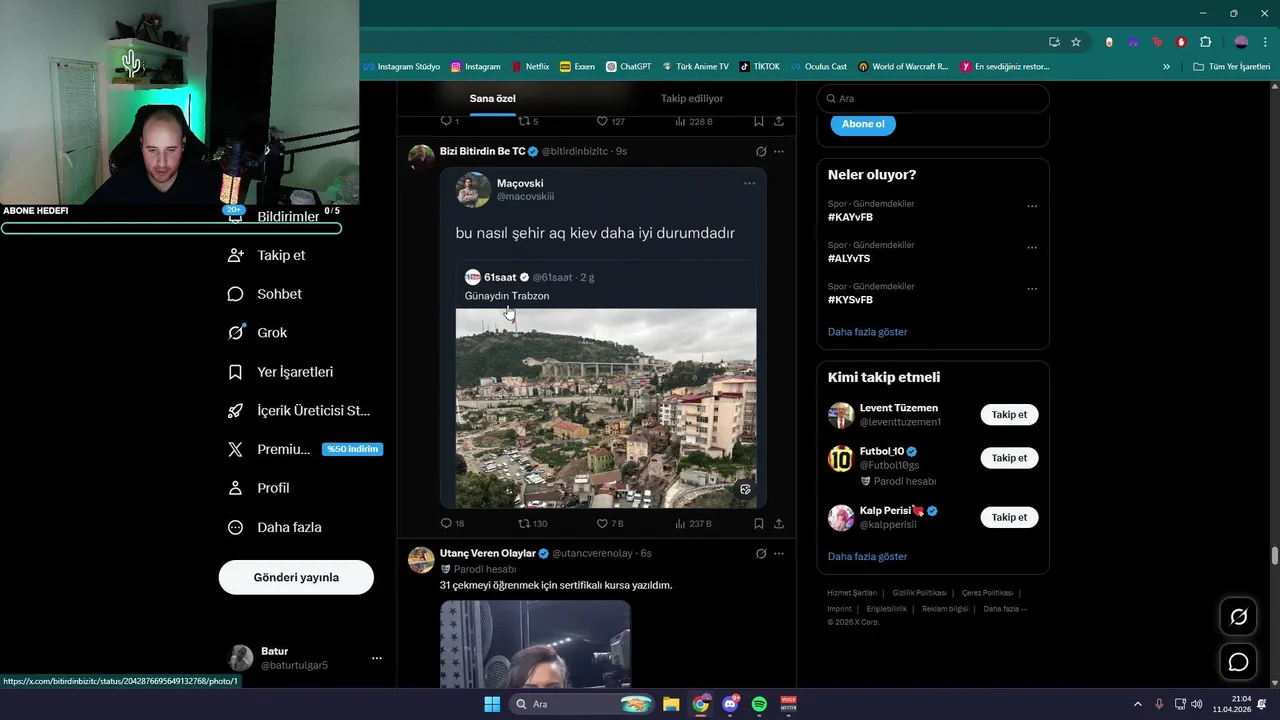
Task: Open İçerik Üreticisi Stüdyosu in the sidebar
Action: (299, 411)
